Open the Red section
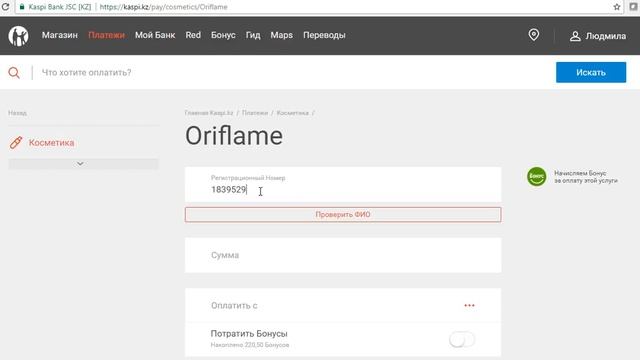 click(x=193, y=35)
